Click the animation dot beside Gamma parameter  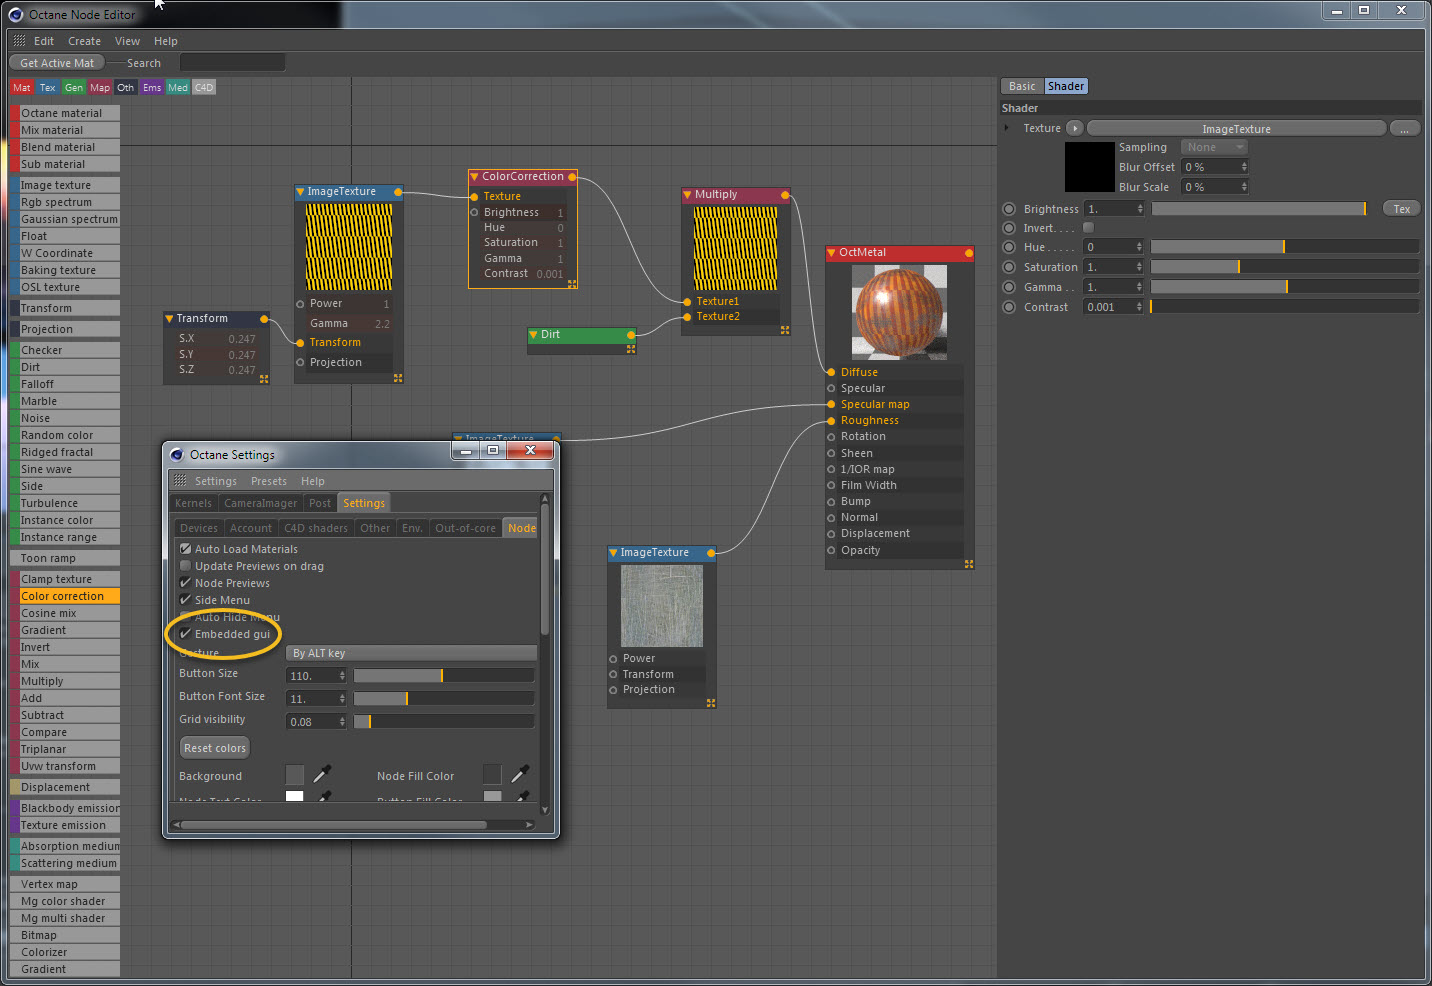pos(1009,287)
